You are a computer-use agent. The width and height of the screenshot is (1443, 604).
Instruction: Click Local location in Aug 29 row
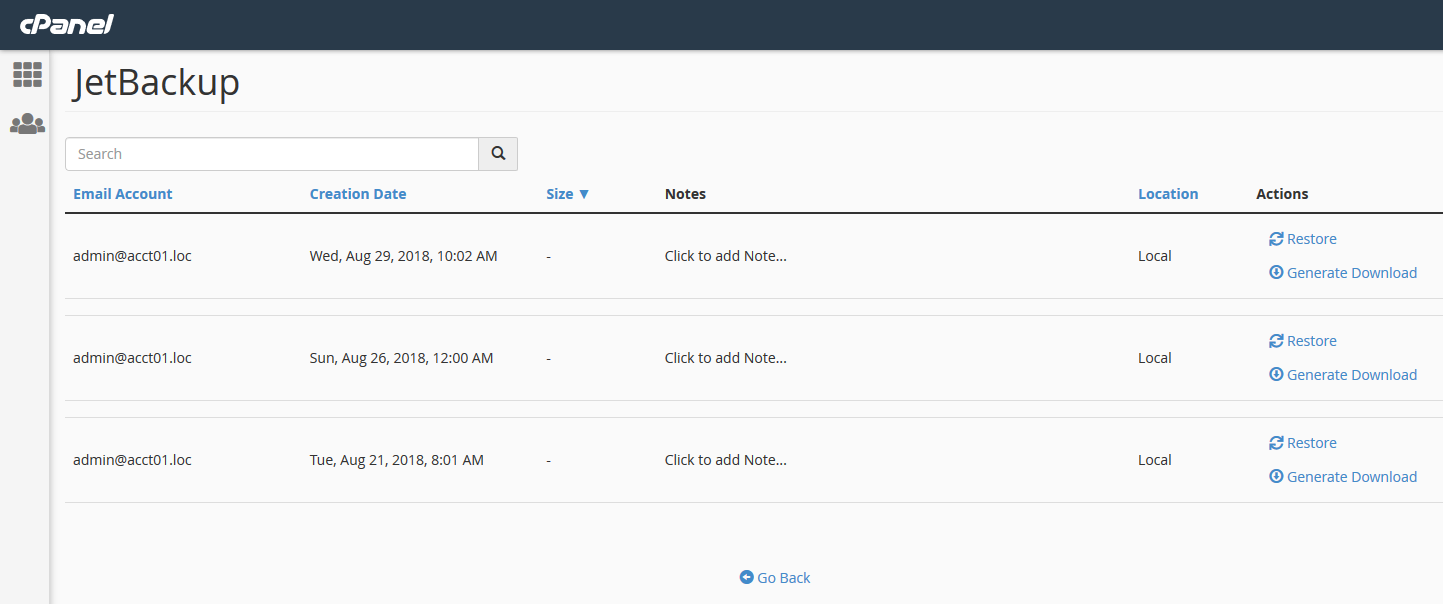pos(1155,256)
